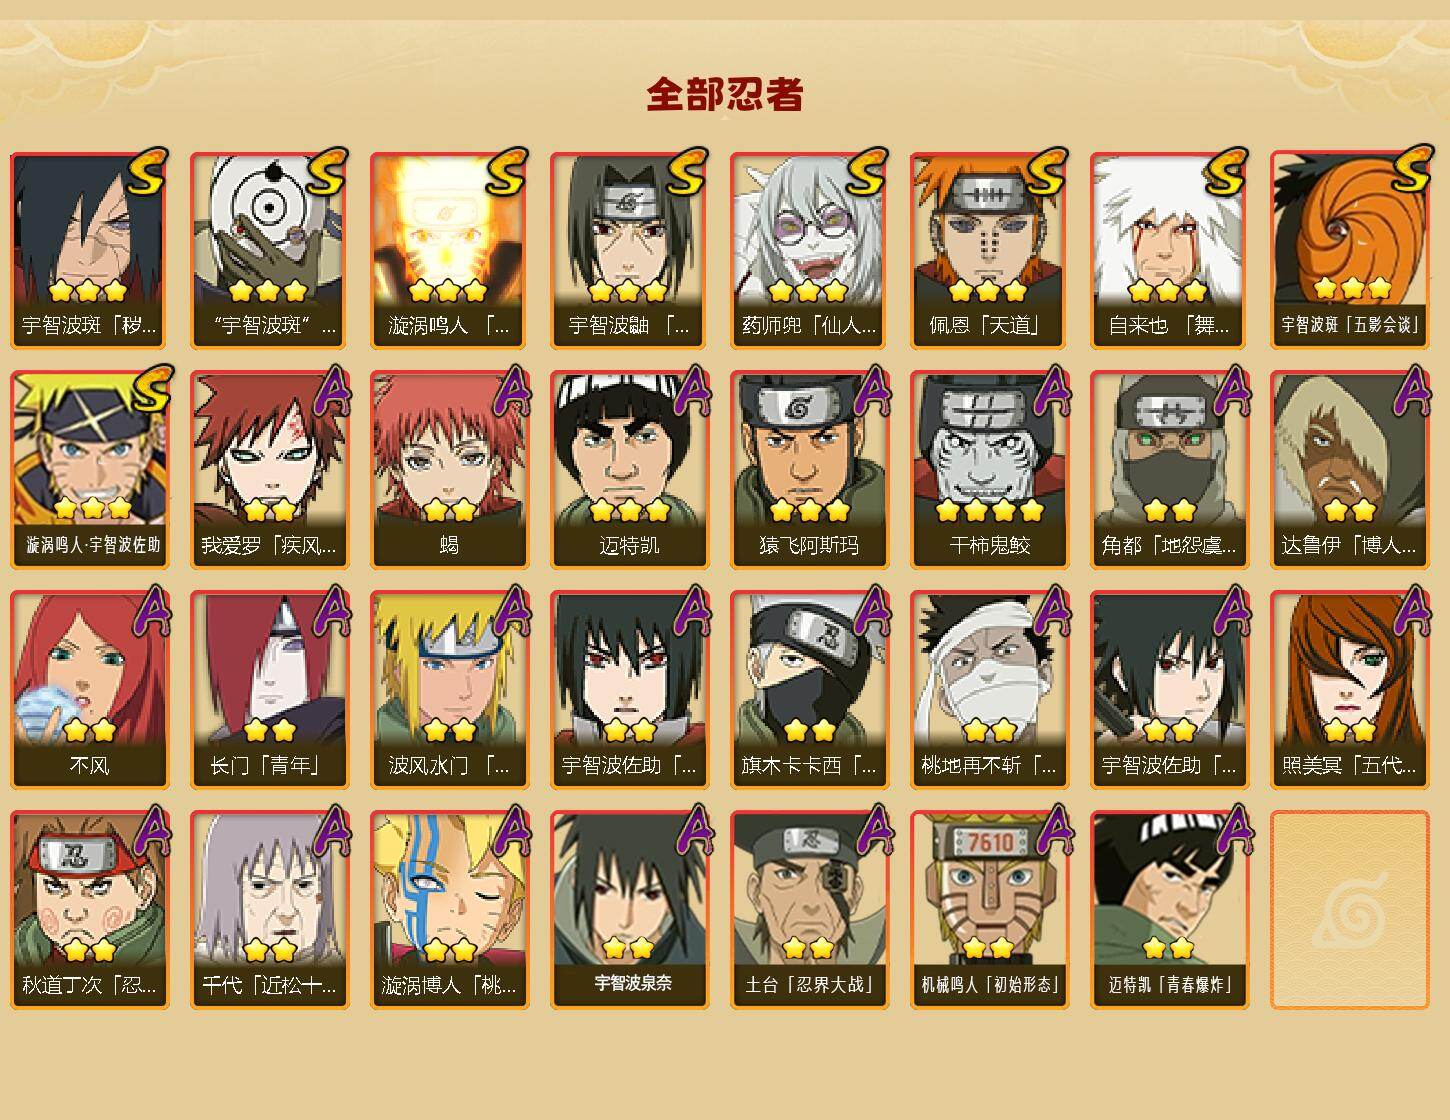Screen dimensions: 1450x1120
Task: Select the 宇智波斑「五影会谈」 masked card
Action: (1350, 250)
